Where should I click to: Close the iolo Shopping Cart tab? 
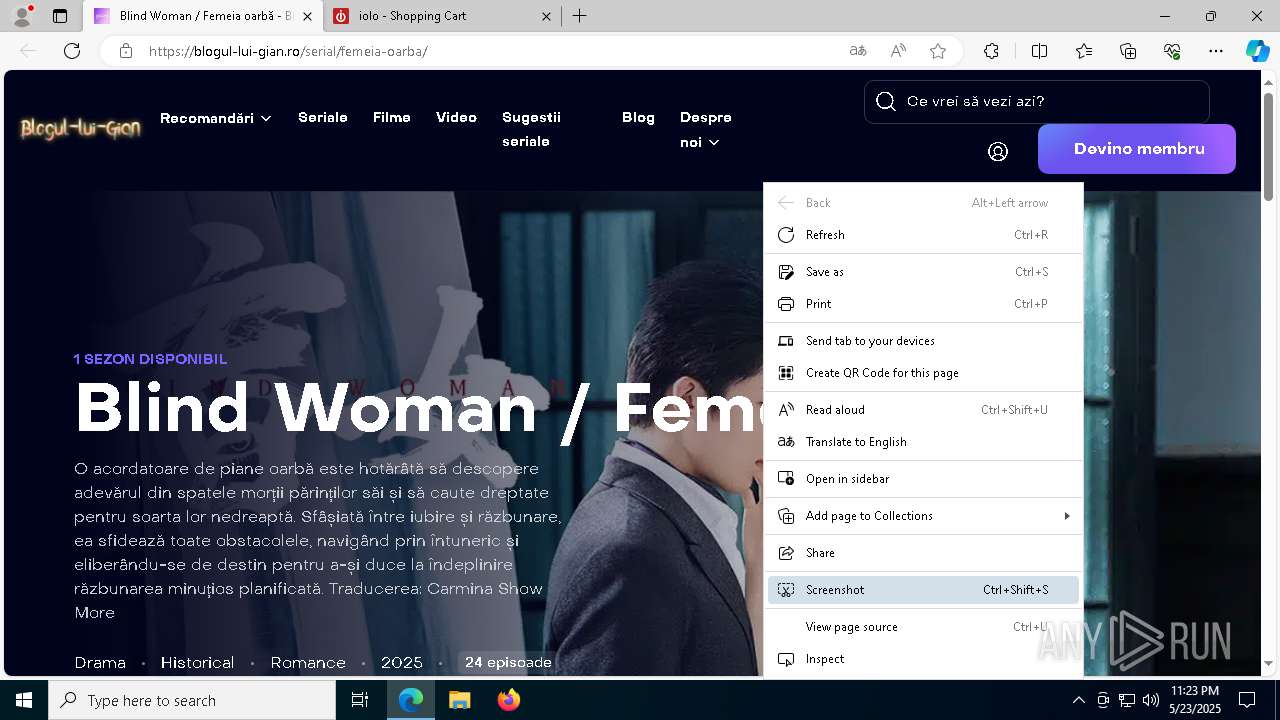click(547, 16)
